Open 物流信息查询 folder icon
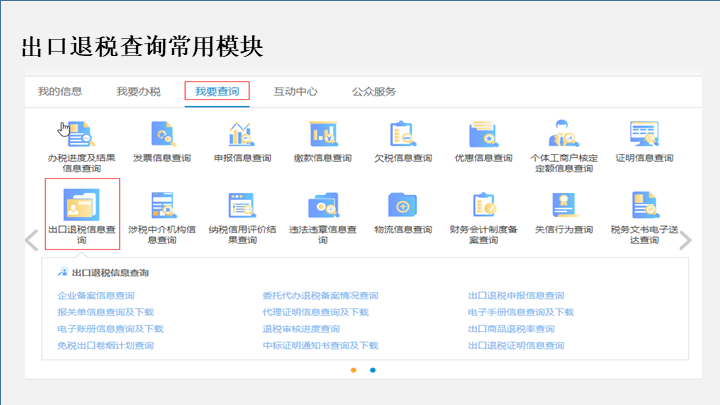720x405 pixels. pyautogui.click(x=403, y=205)
